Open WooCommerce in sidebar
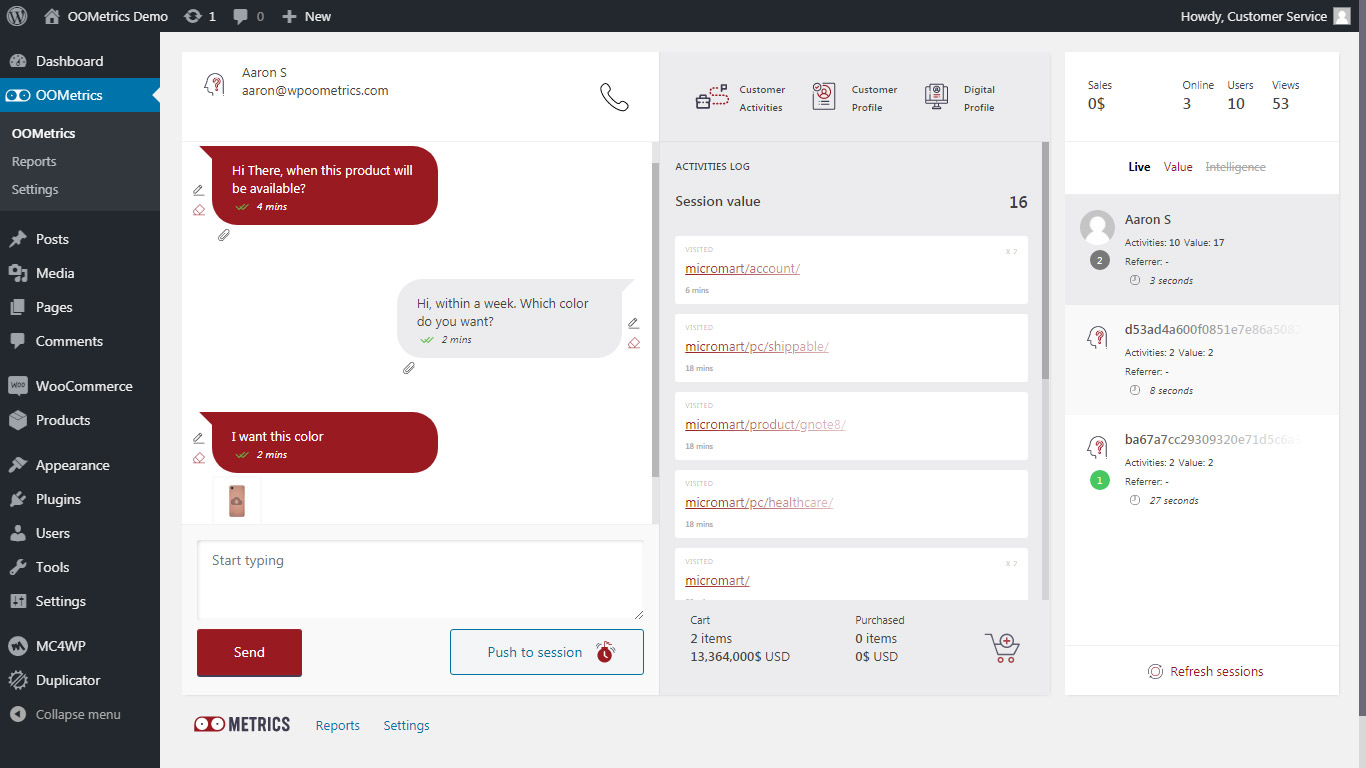 click(80, 386)
